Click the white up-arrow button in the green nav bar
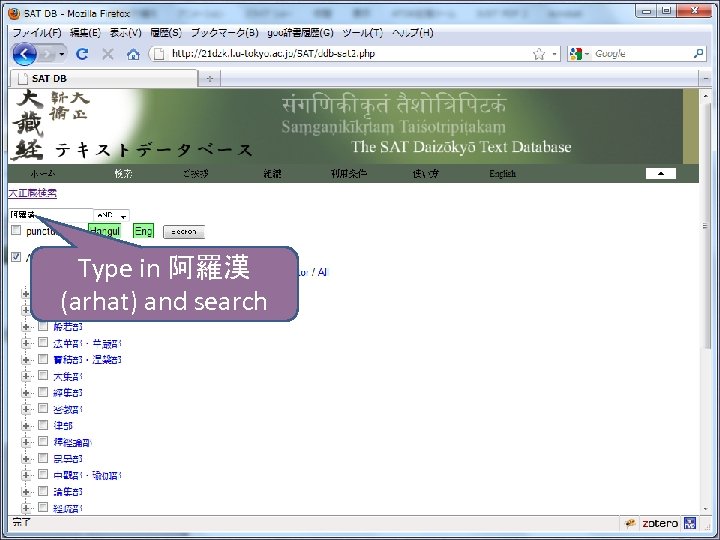Viewport: 720px width, 540px height. [x=661, y=173]
